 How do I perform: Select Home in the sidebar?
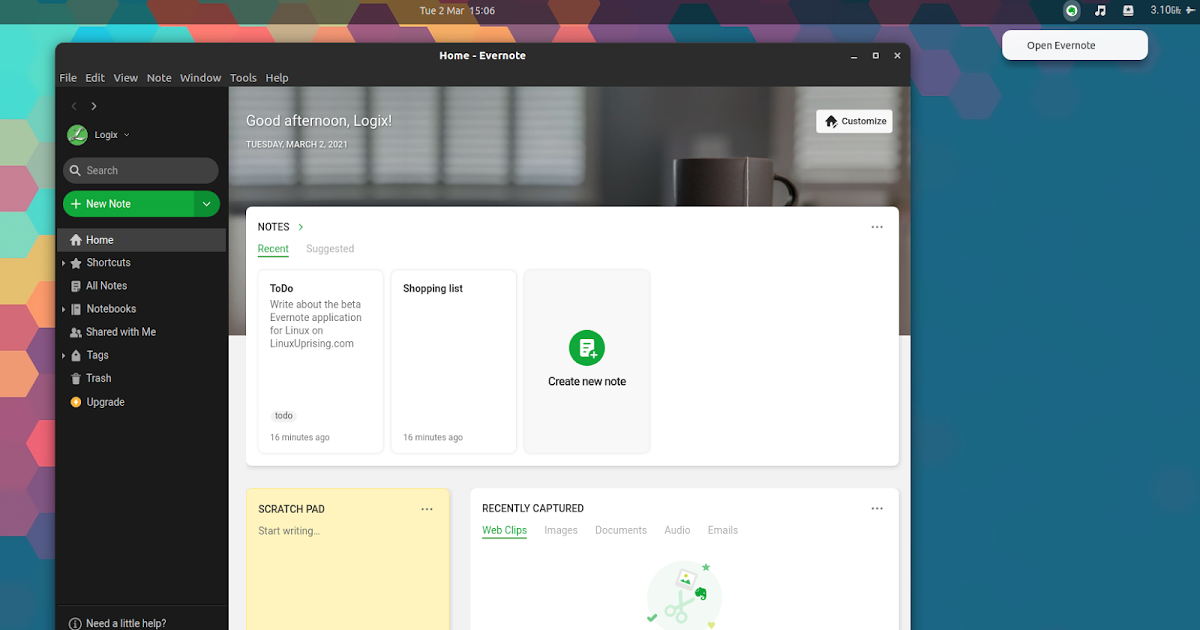[x=141, y=240]
